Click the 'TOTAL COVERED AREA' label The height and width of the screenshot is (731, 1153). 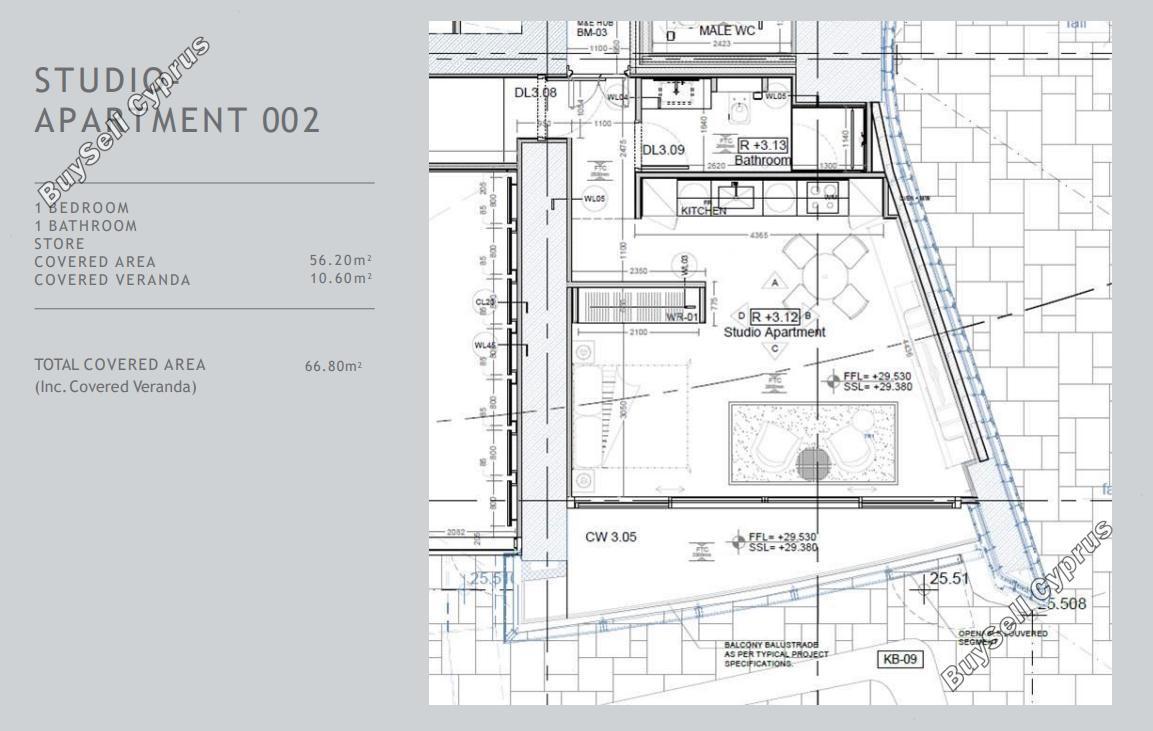point(120,365)
